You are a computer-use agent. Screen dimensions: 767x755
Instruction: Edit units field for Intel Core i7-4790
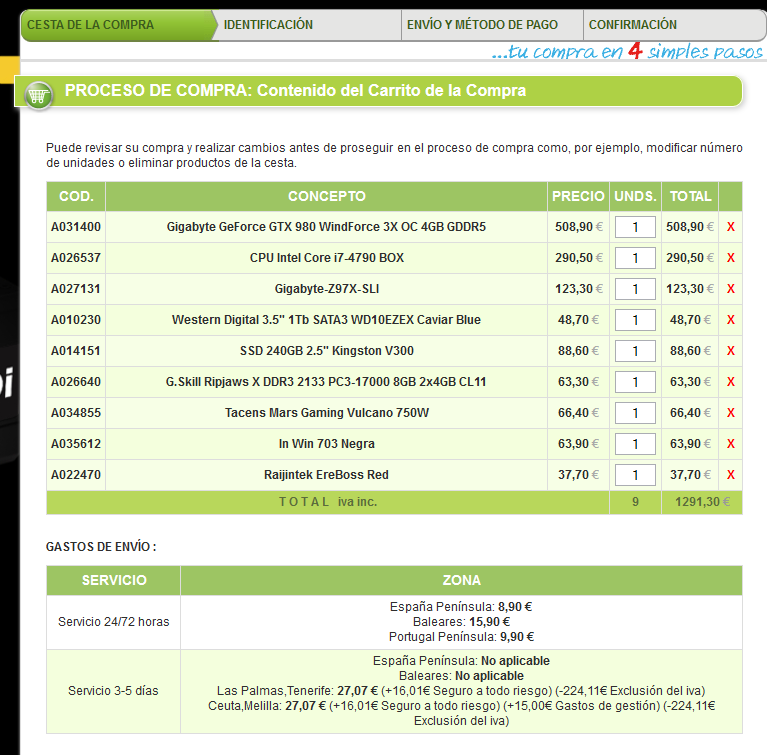click(635, 258)
